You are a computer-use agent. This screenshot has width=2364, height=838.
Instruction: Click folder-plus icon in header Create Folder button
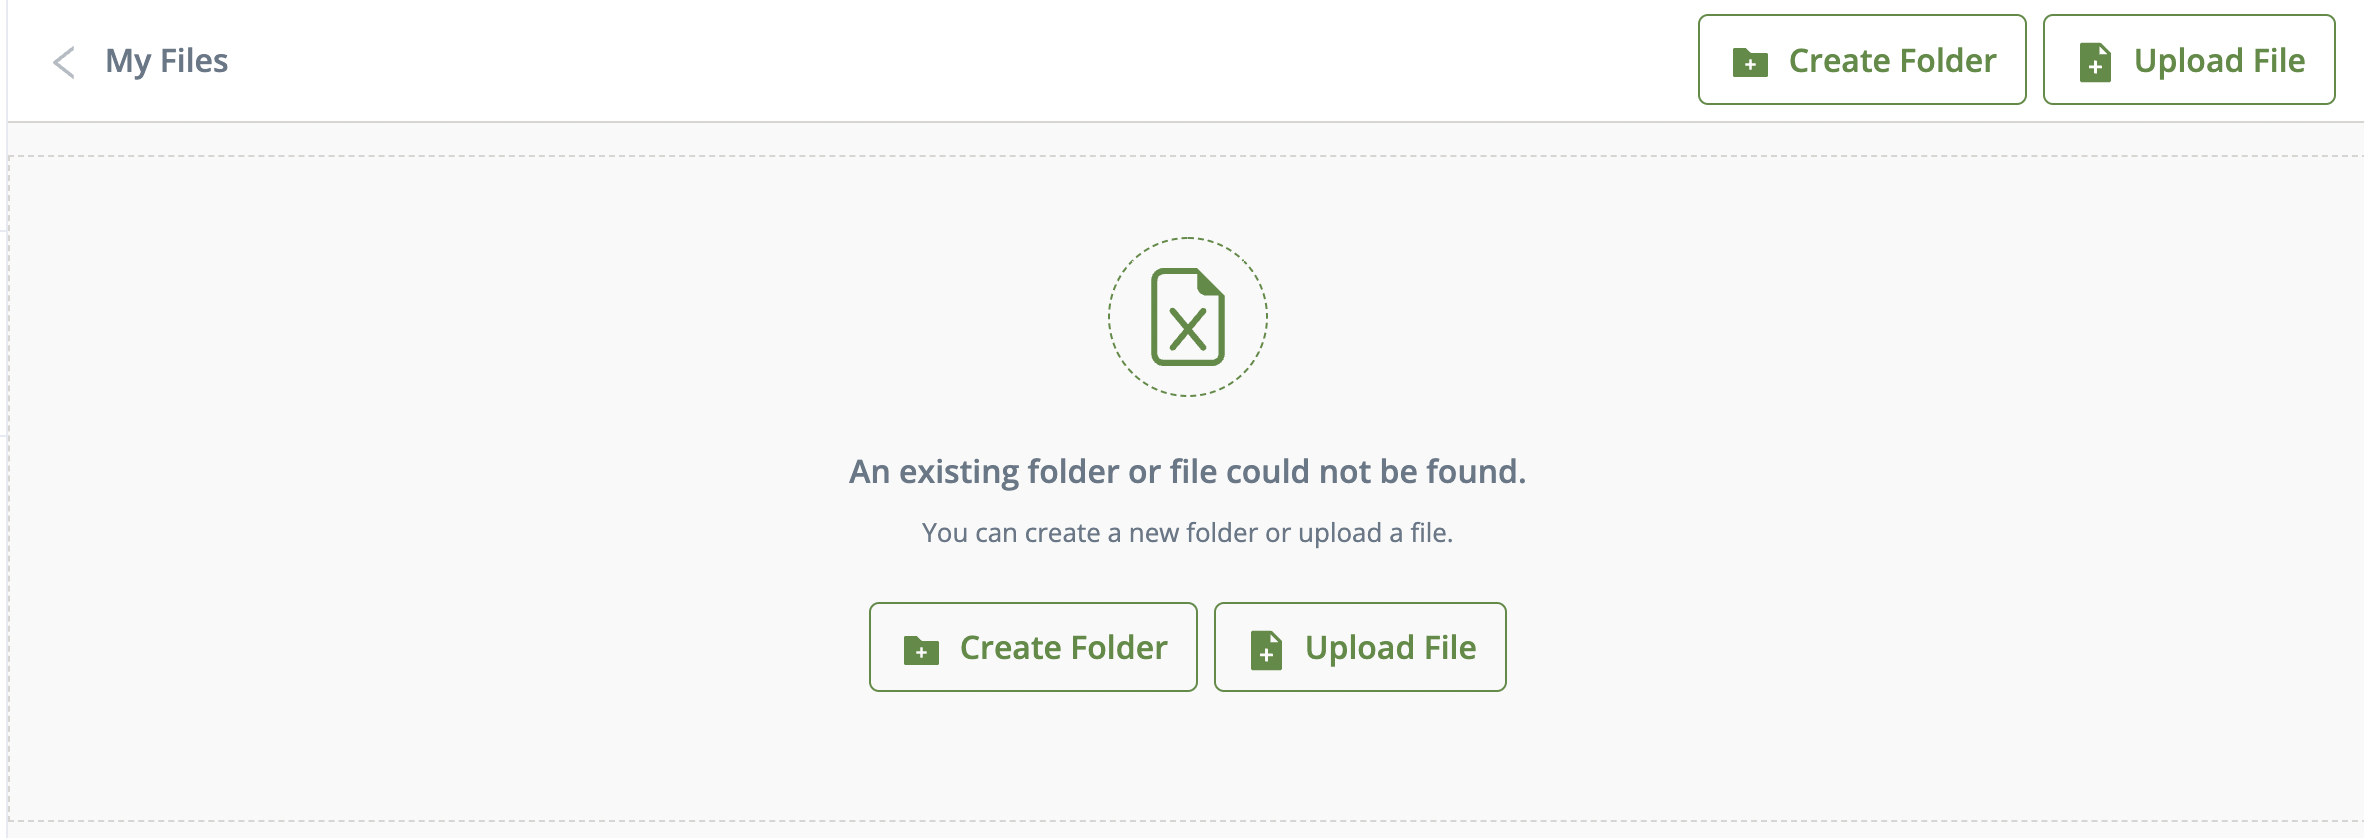pyautogui.click(x=1750, y=62)
